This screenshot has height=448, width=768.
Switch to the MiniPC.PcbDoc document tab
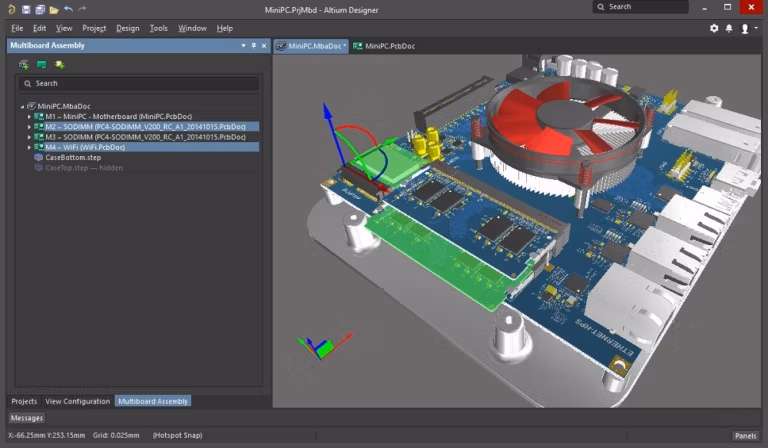point(384,46)
